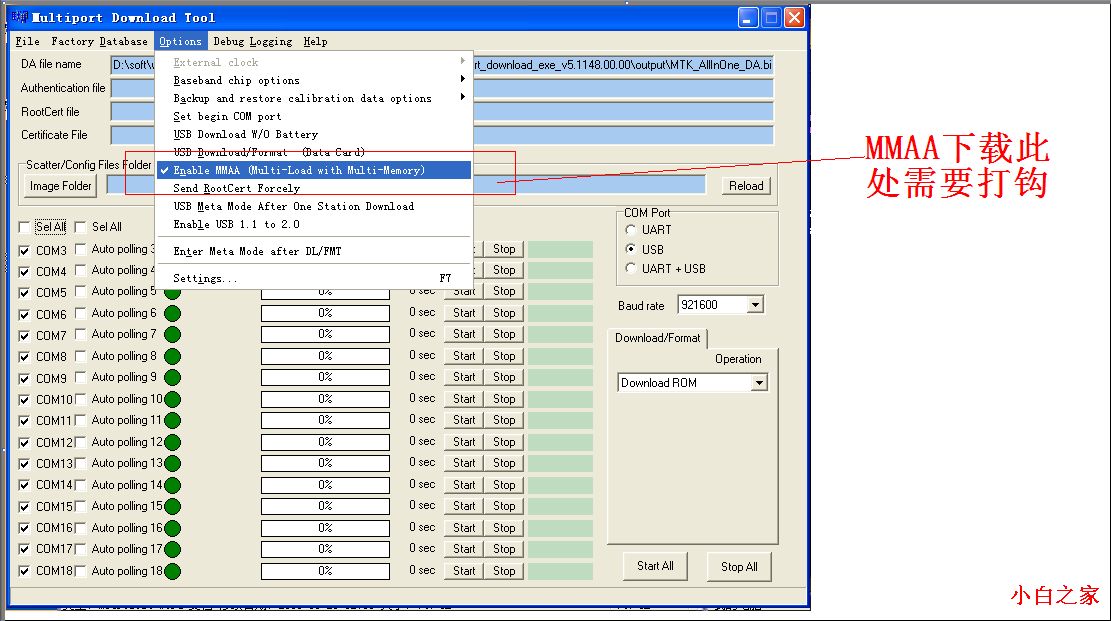This screenshot has height=621, width=1111.
Task: Click the COM17 progress bar showing 0%
Action: [325, 549]
